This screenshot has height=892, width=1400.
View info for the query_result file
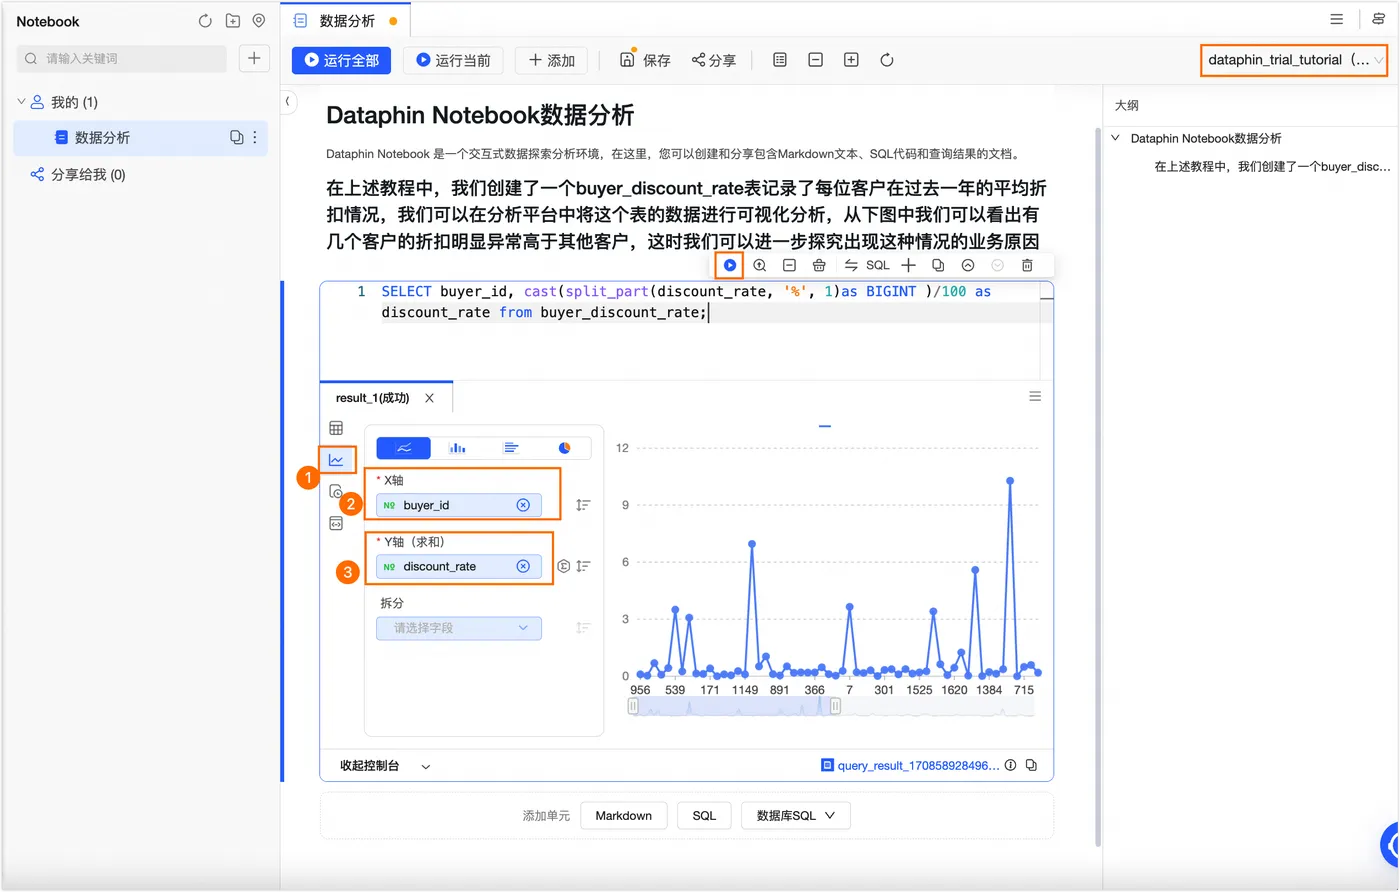[1011, 765]
